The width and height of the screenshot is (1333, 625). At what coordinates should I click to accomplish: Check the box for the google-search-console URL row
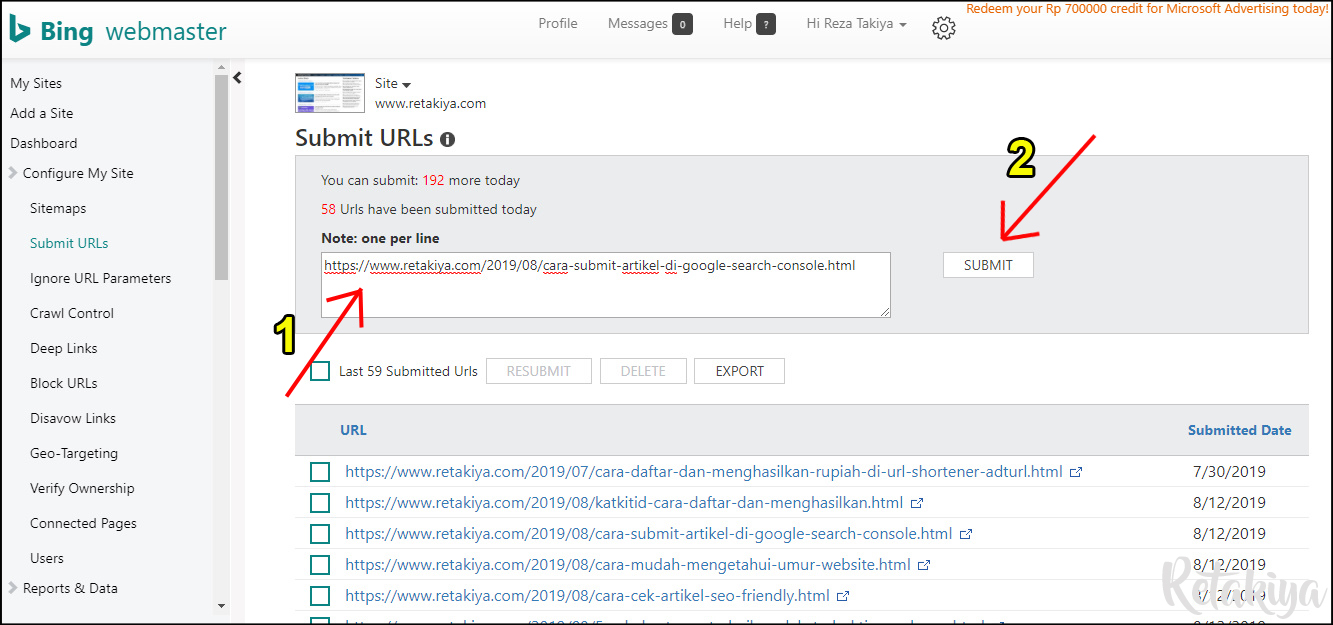pos(320,534)
